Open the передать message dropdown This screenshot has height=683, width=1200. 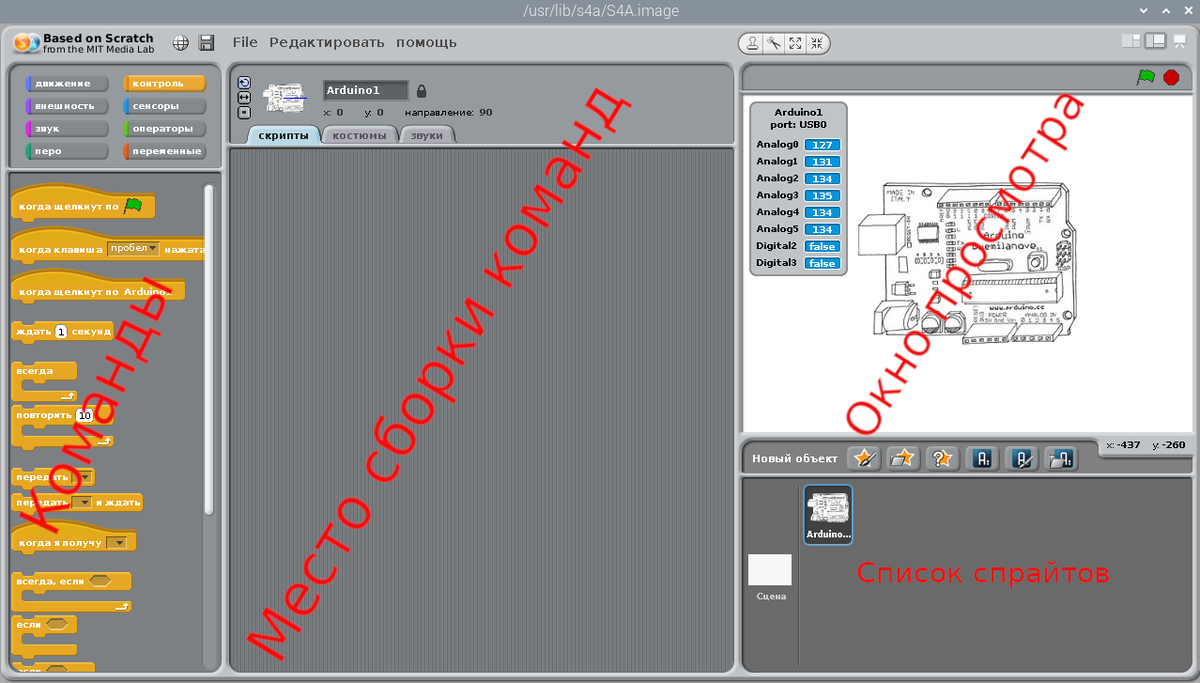[86, 478]
